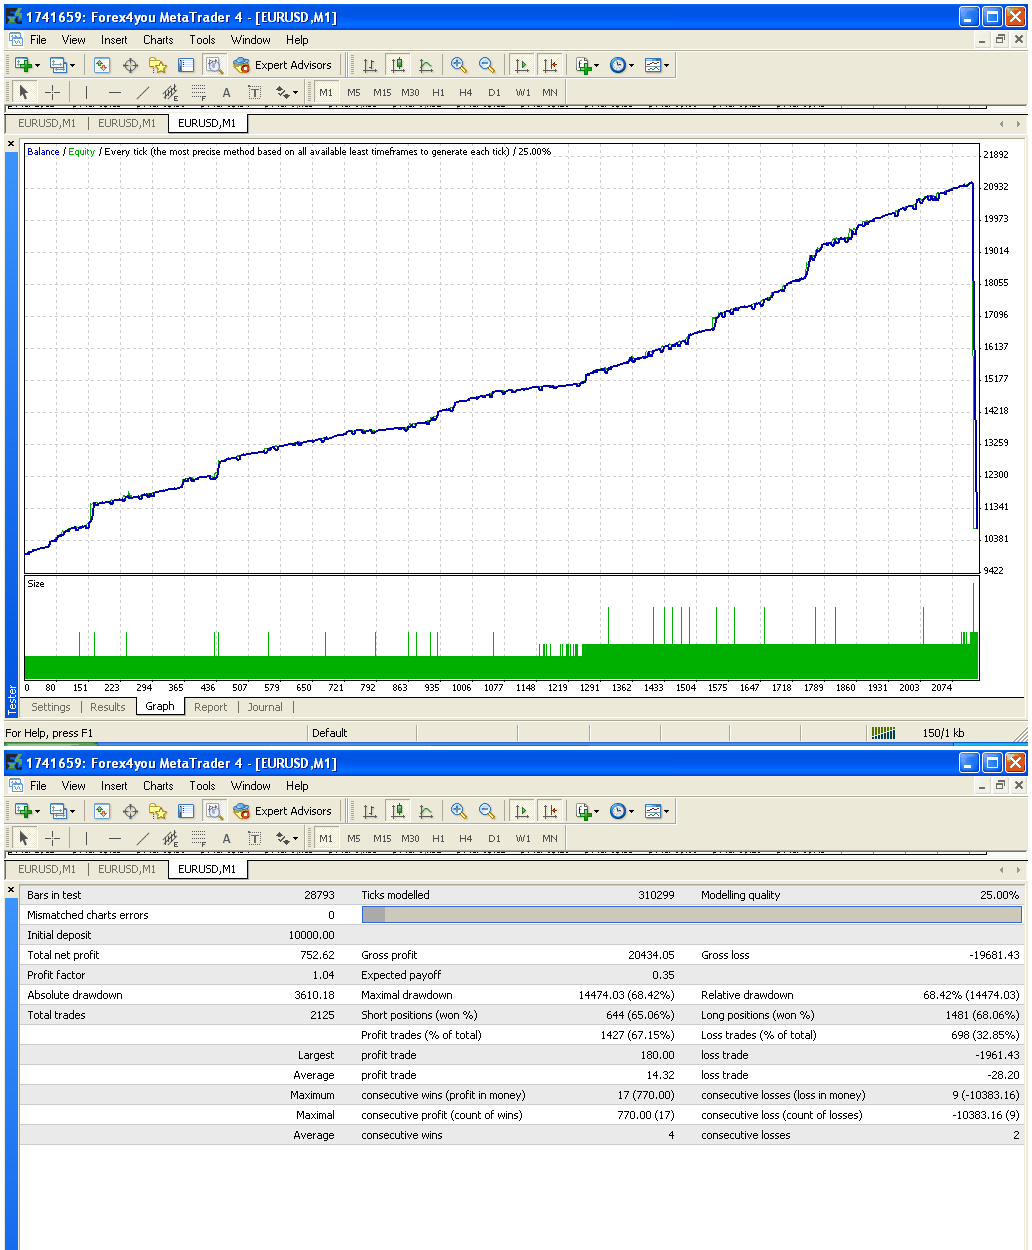Open Insert menu in top window

pos(114,40)
